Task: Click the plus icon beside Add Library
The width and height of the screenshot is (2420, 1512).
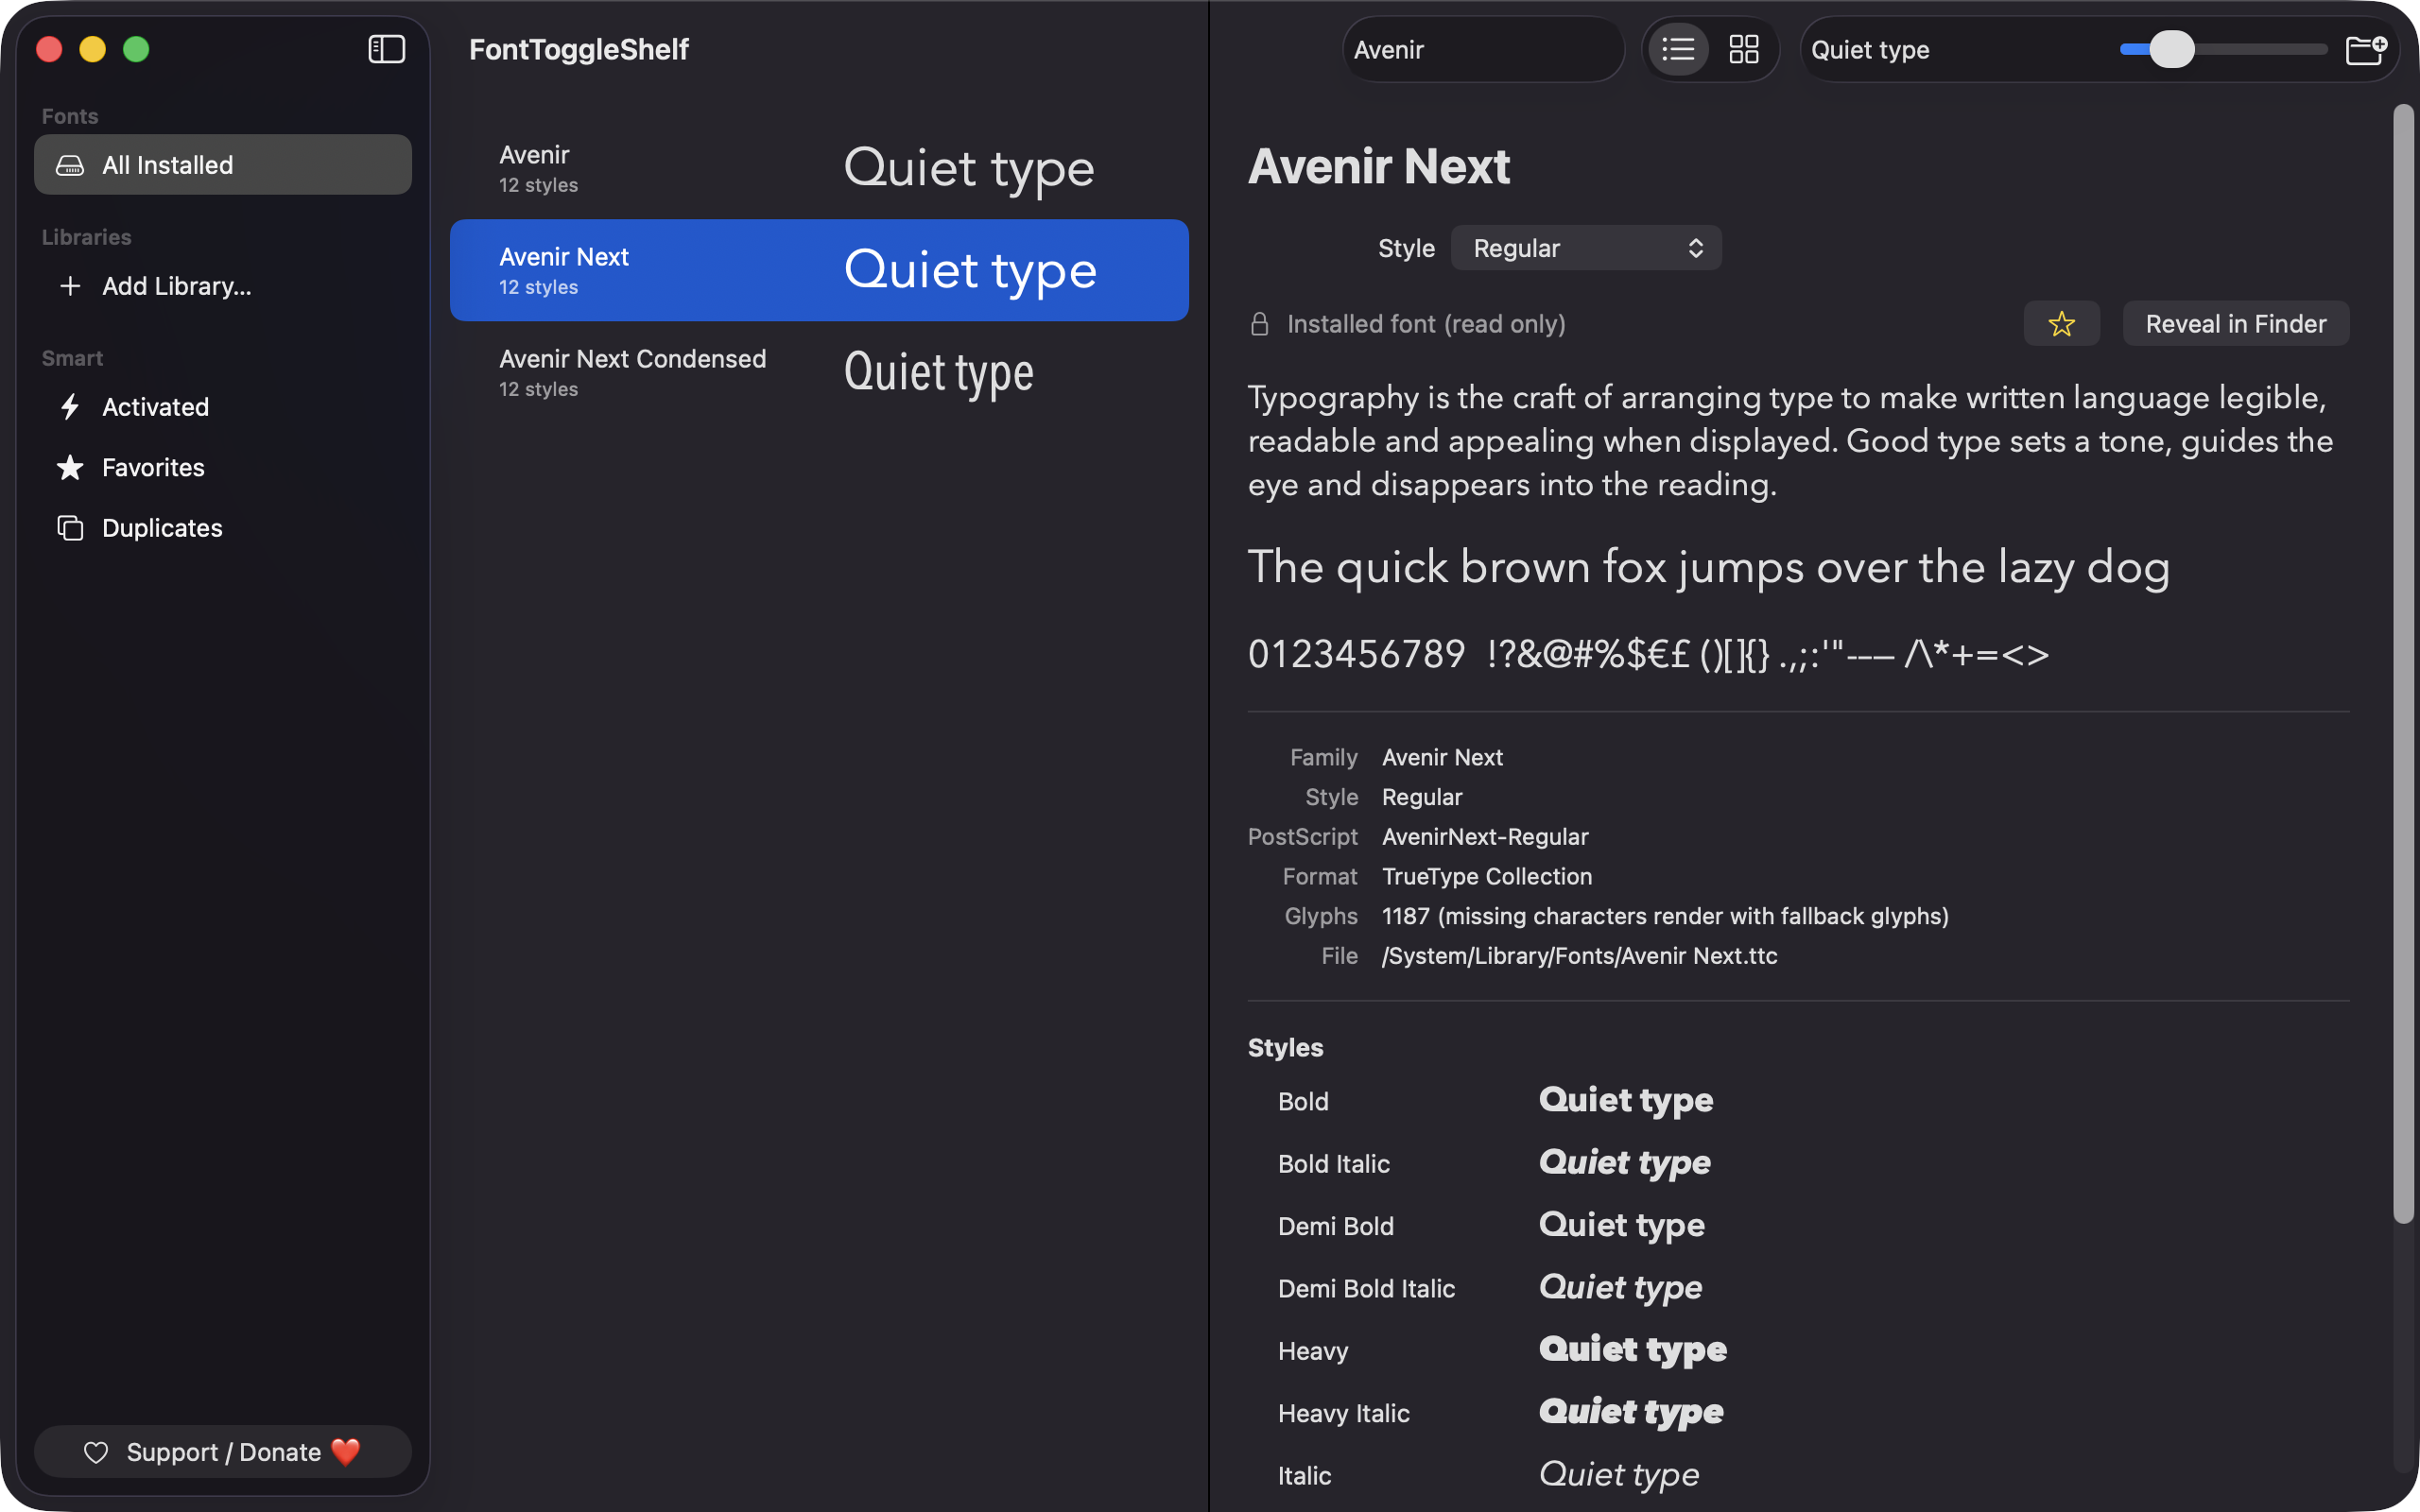Action: 70,286
